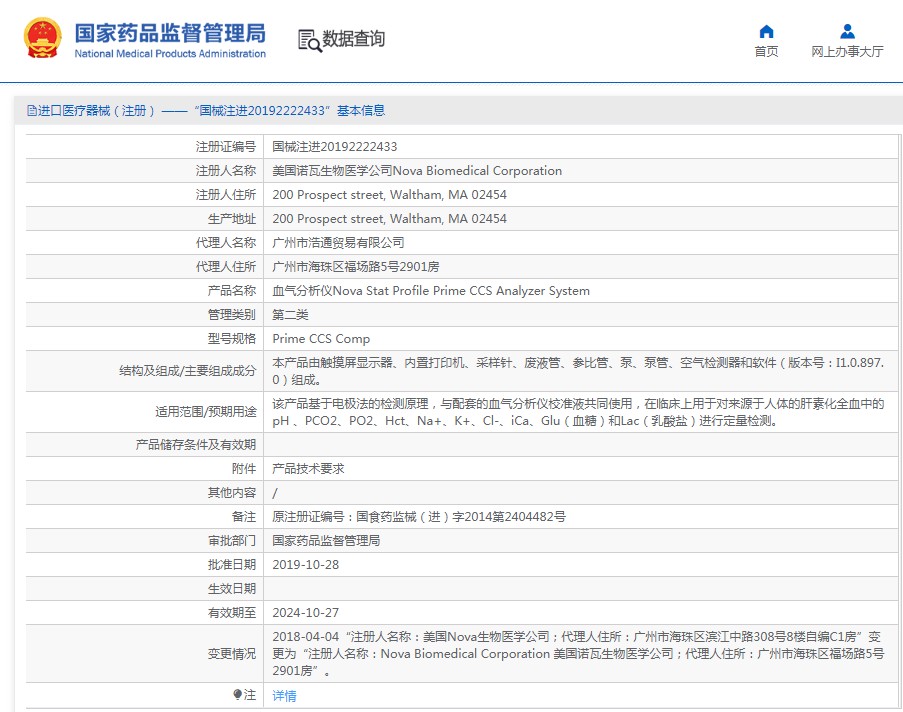Viewport: 903px width, 712px height.
Task: Click the 变更情况 label
Action: 232,654
